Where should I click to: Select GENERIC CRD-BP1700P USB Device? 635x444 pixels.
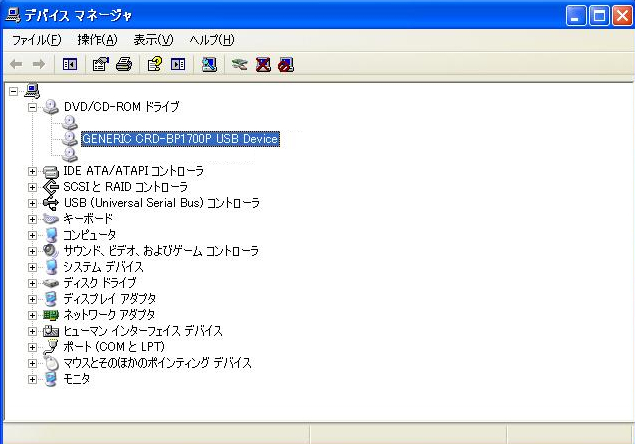coord(180,139)
